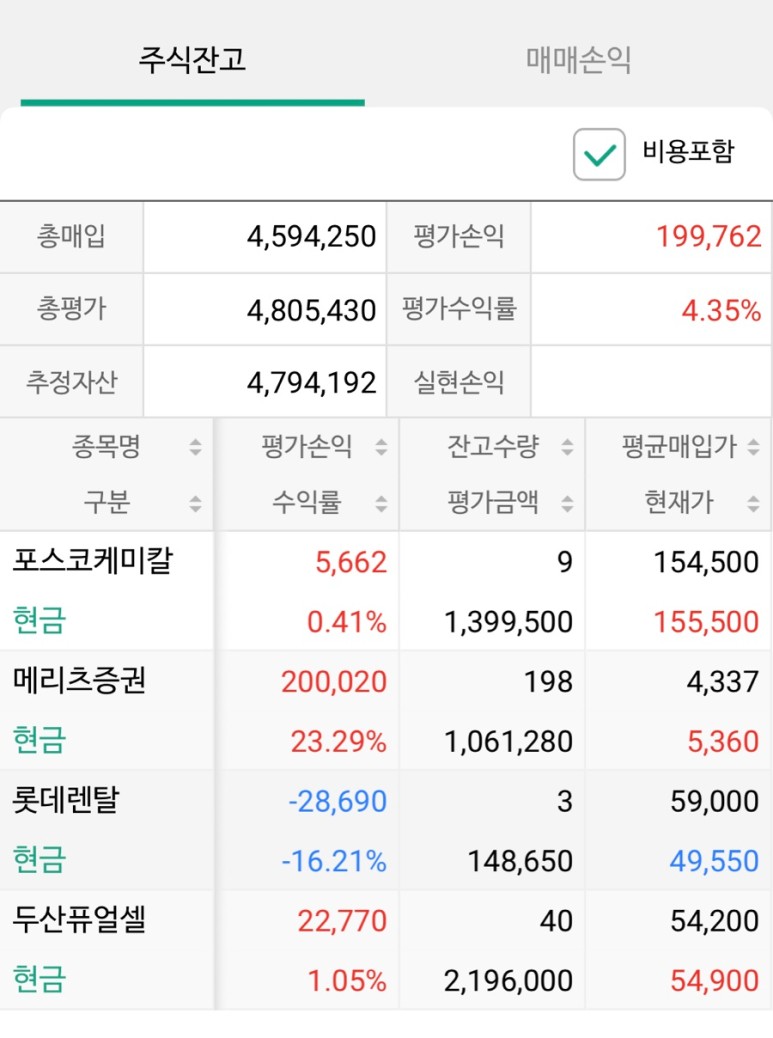Tap the 평가금액 column header label
This screenshot has height=1038, width=773.
click(x=493, y=502)
